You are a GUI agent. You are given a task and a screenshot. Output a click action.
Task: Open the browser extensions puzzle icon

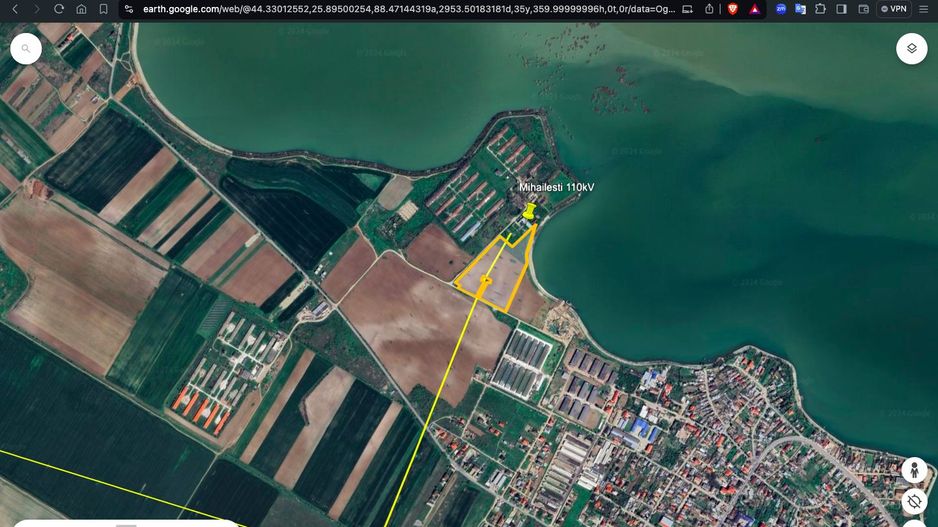pos(820,9)
